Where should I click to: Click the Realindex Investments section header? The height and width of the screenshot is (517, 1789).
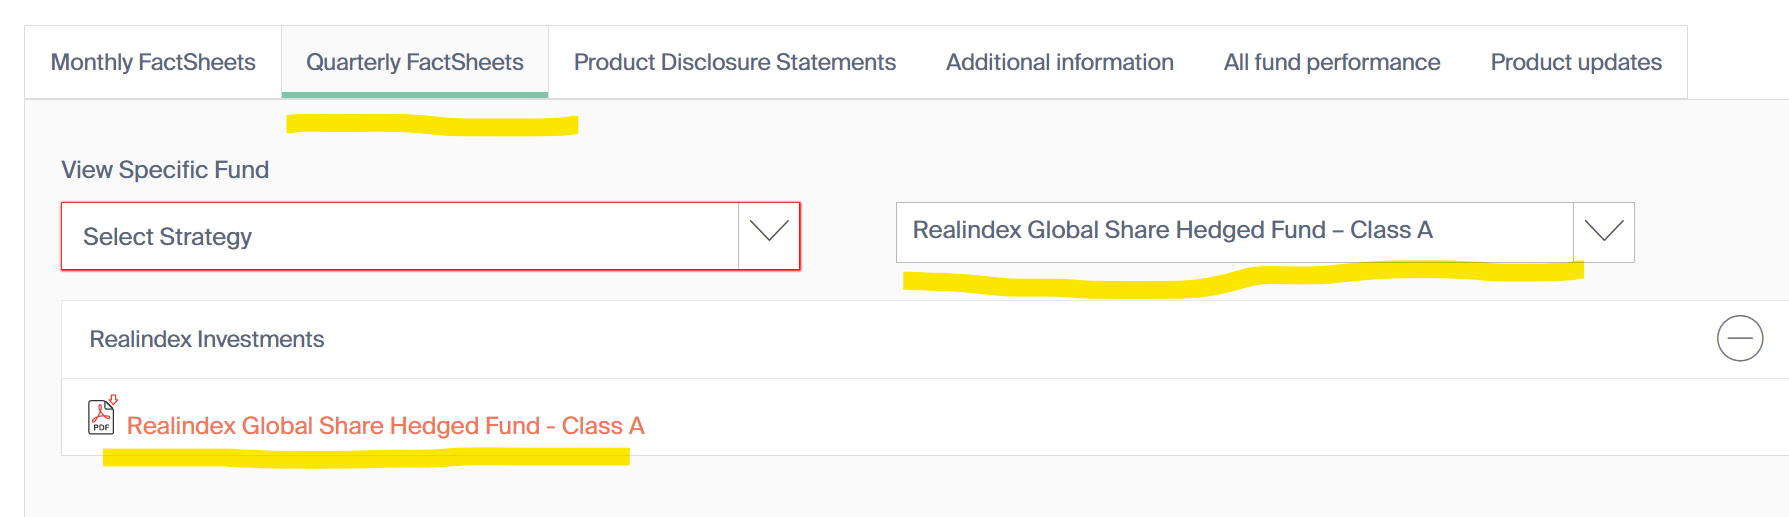[207, 339]
